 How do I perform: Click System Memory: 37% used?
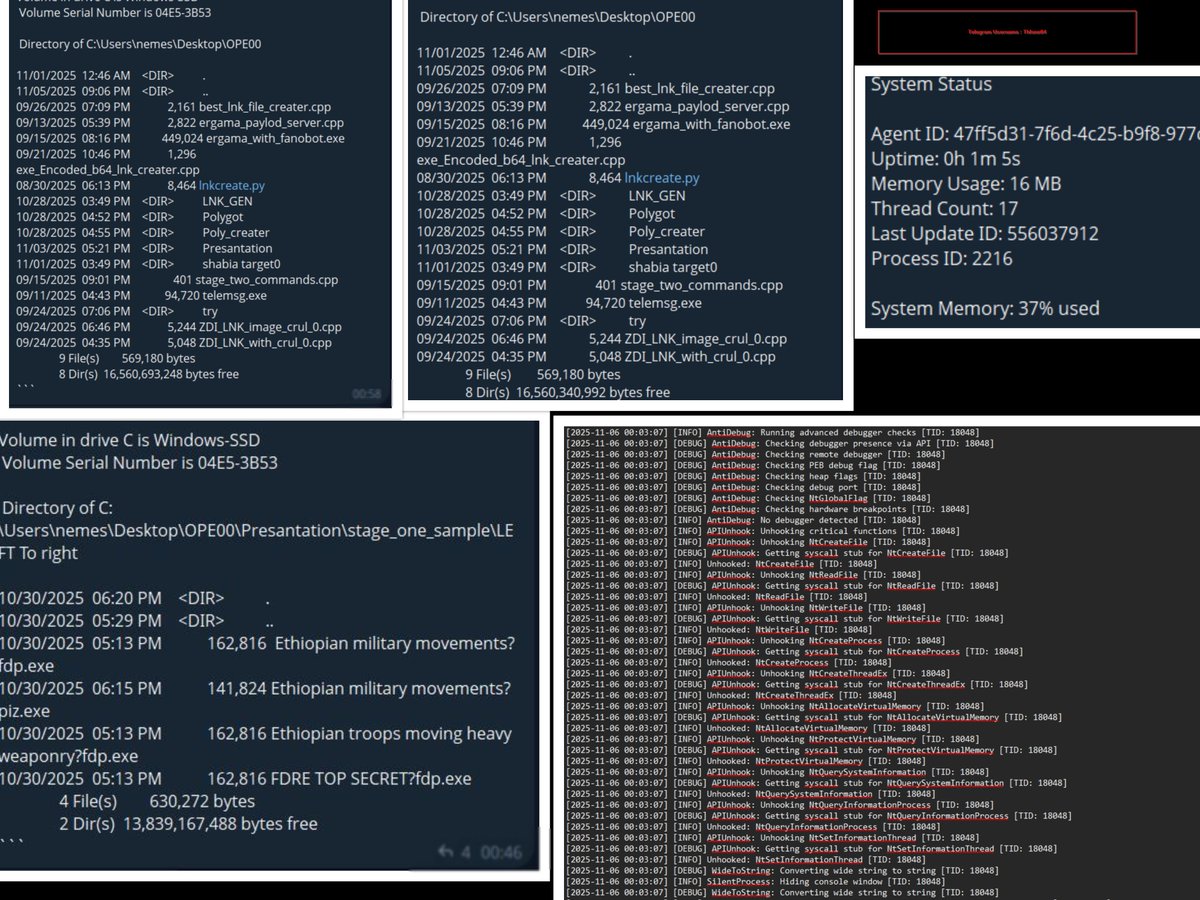[x=984, y=308]
